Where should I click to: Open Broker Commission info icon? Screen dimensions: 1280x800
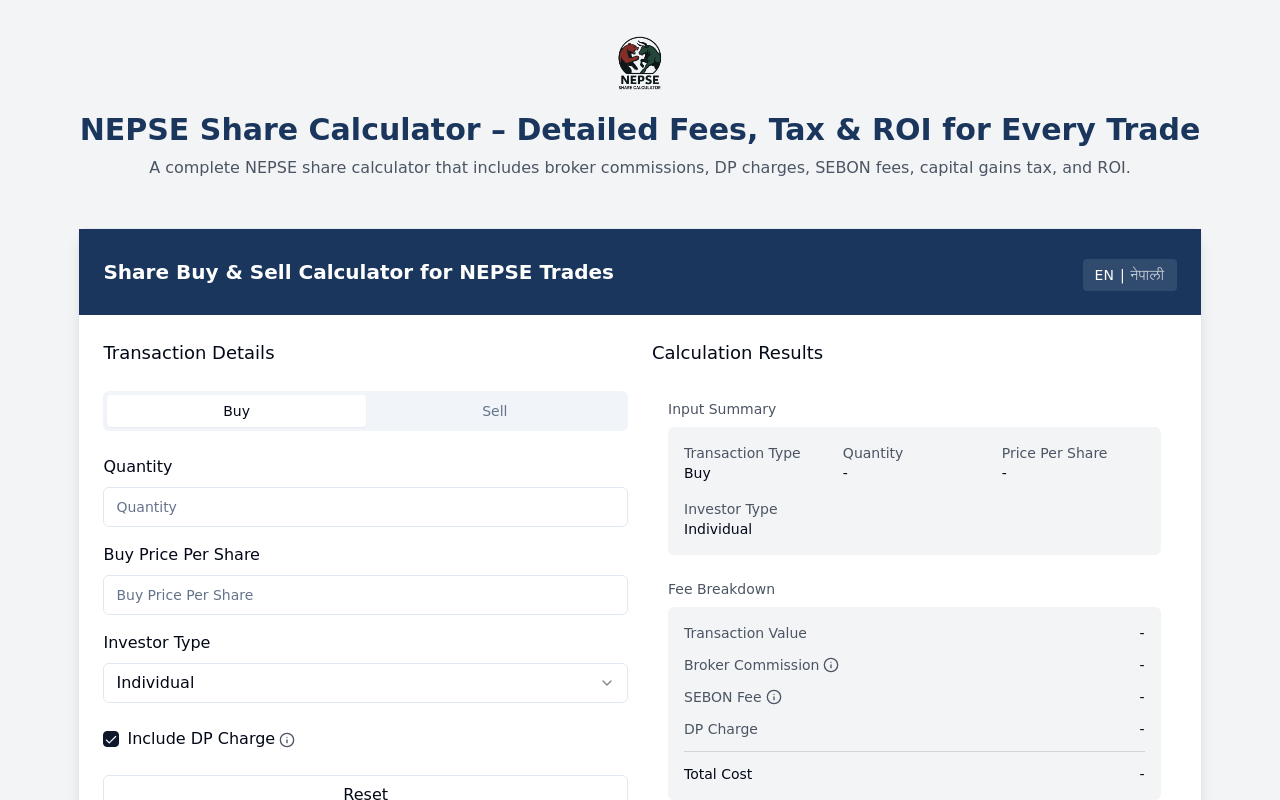tap(831, 665)
